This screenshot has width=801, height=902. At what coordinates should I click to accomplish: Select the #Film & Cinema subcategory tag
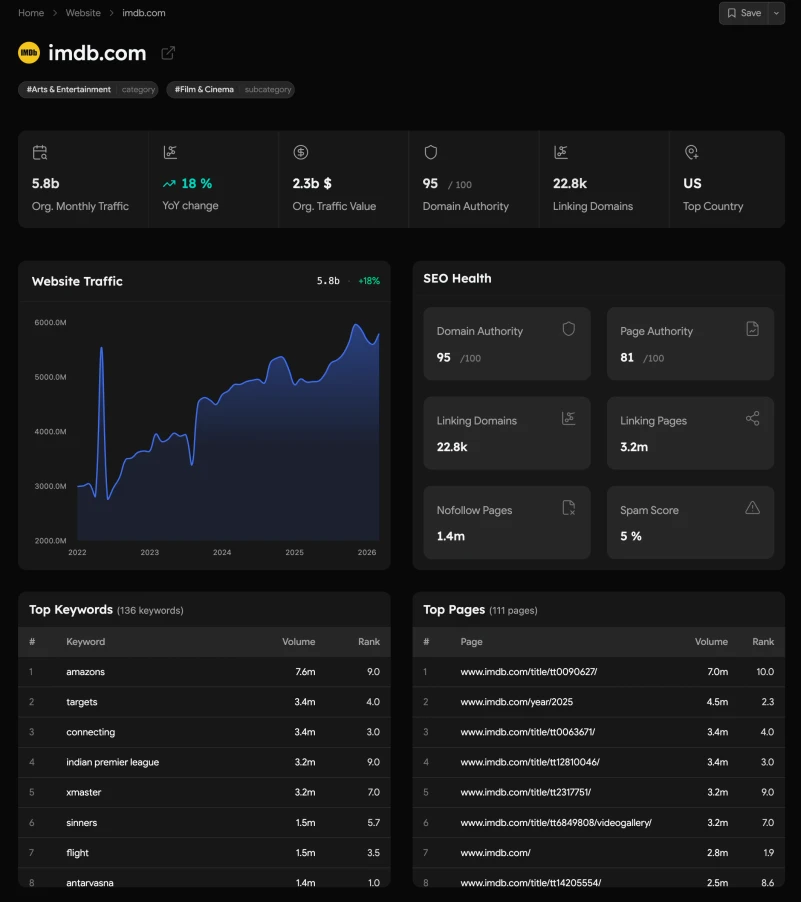pyautogui.click(x=230, y=89)
